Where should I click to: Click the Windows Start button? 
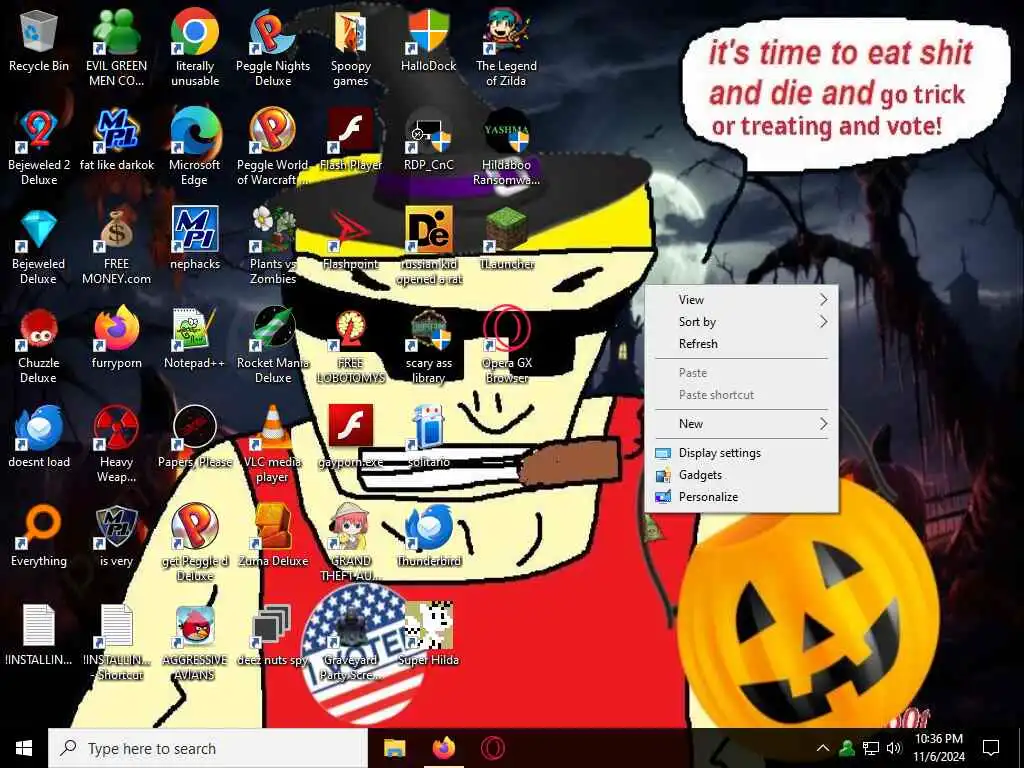click(24, 748)
